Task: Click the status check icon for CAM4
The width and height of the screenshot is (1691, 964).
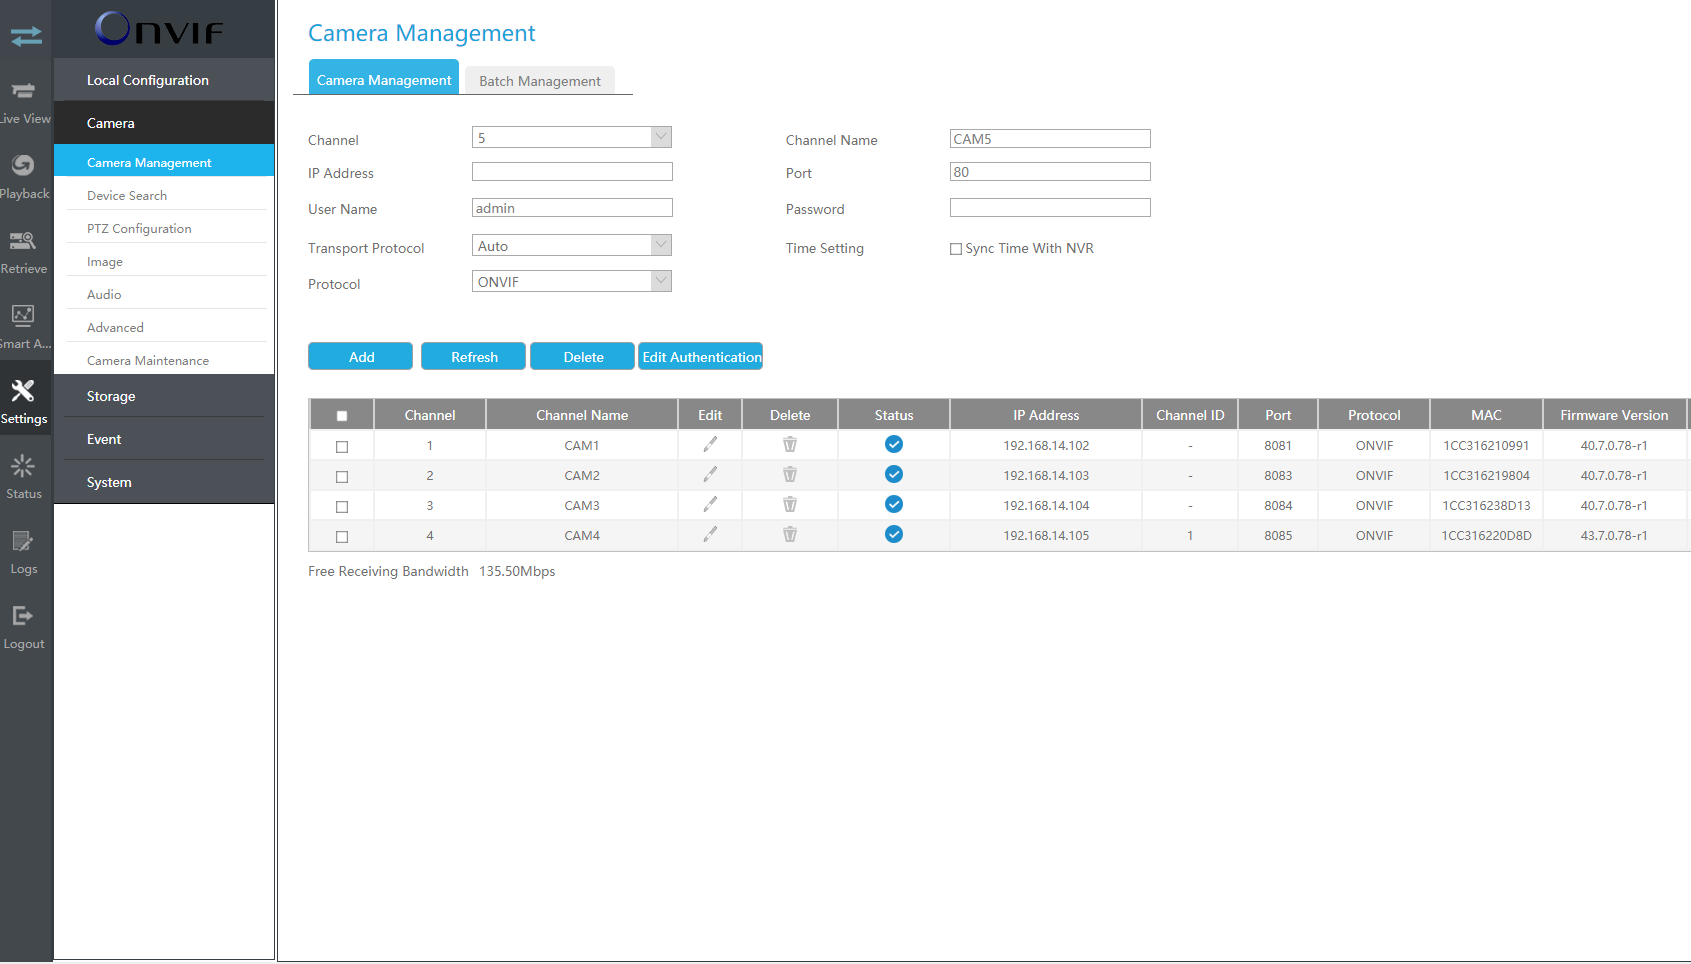Action: (894, 534)
